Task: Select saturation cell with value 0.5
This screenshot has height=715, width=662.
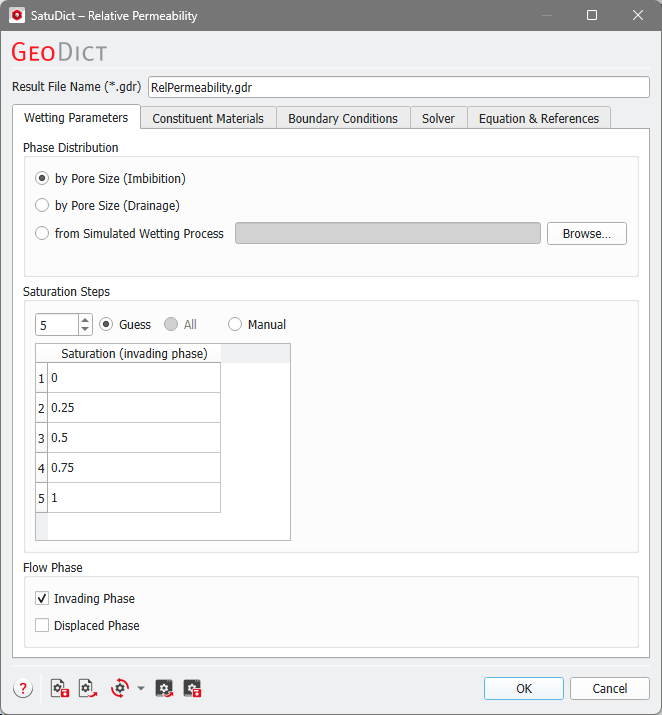Action: tap(134, 438)
